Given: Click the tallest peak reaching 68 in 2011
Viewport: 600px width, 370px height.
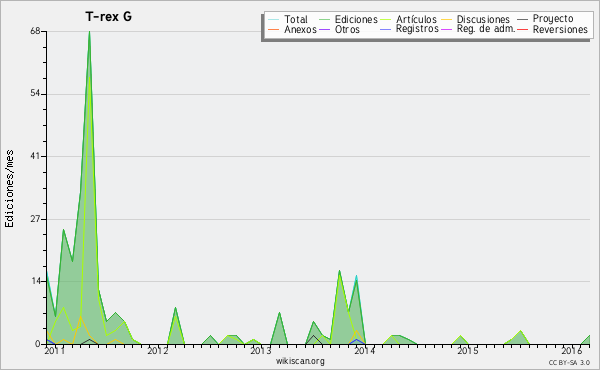Looking at the screenshot, I should coord(89,32).
